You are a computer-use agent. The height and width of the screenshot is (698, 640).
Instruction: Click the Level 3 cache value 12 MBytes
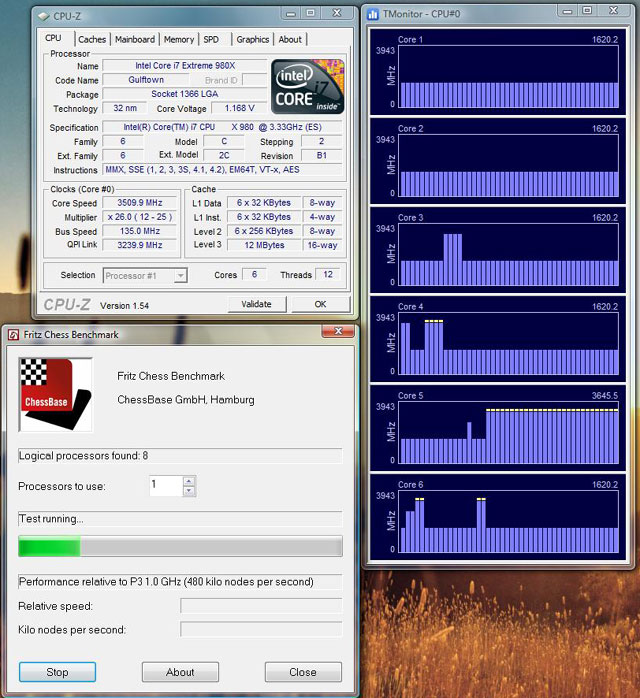(x=264, y=245)
